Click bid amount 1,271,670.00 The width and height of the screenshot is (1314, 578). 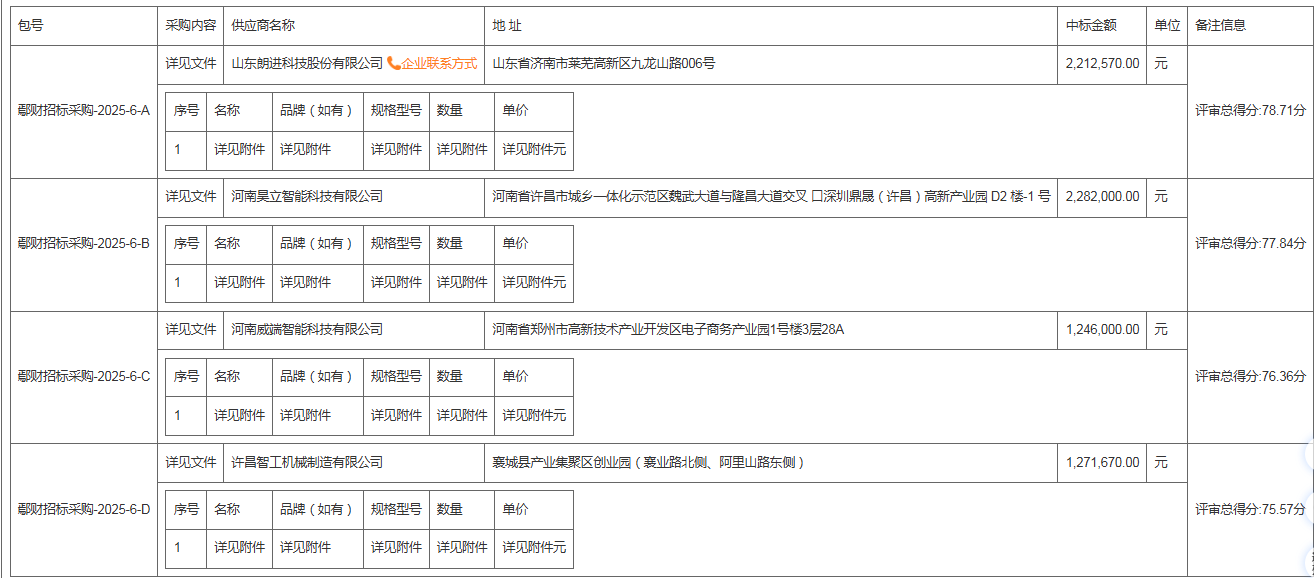click(1102, 462)
